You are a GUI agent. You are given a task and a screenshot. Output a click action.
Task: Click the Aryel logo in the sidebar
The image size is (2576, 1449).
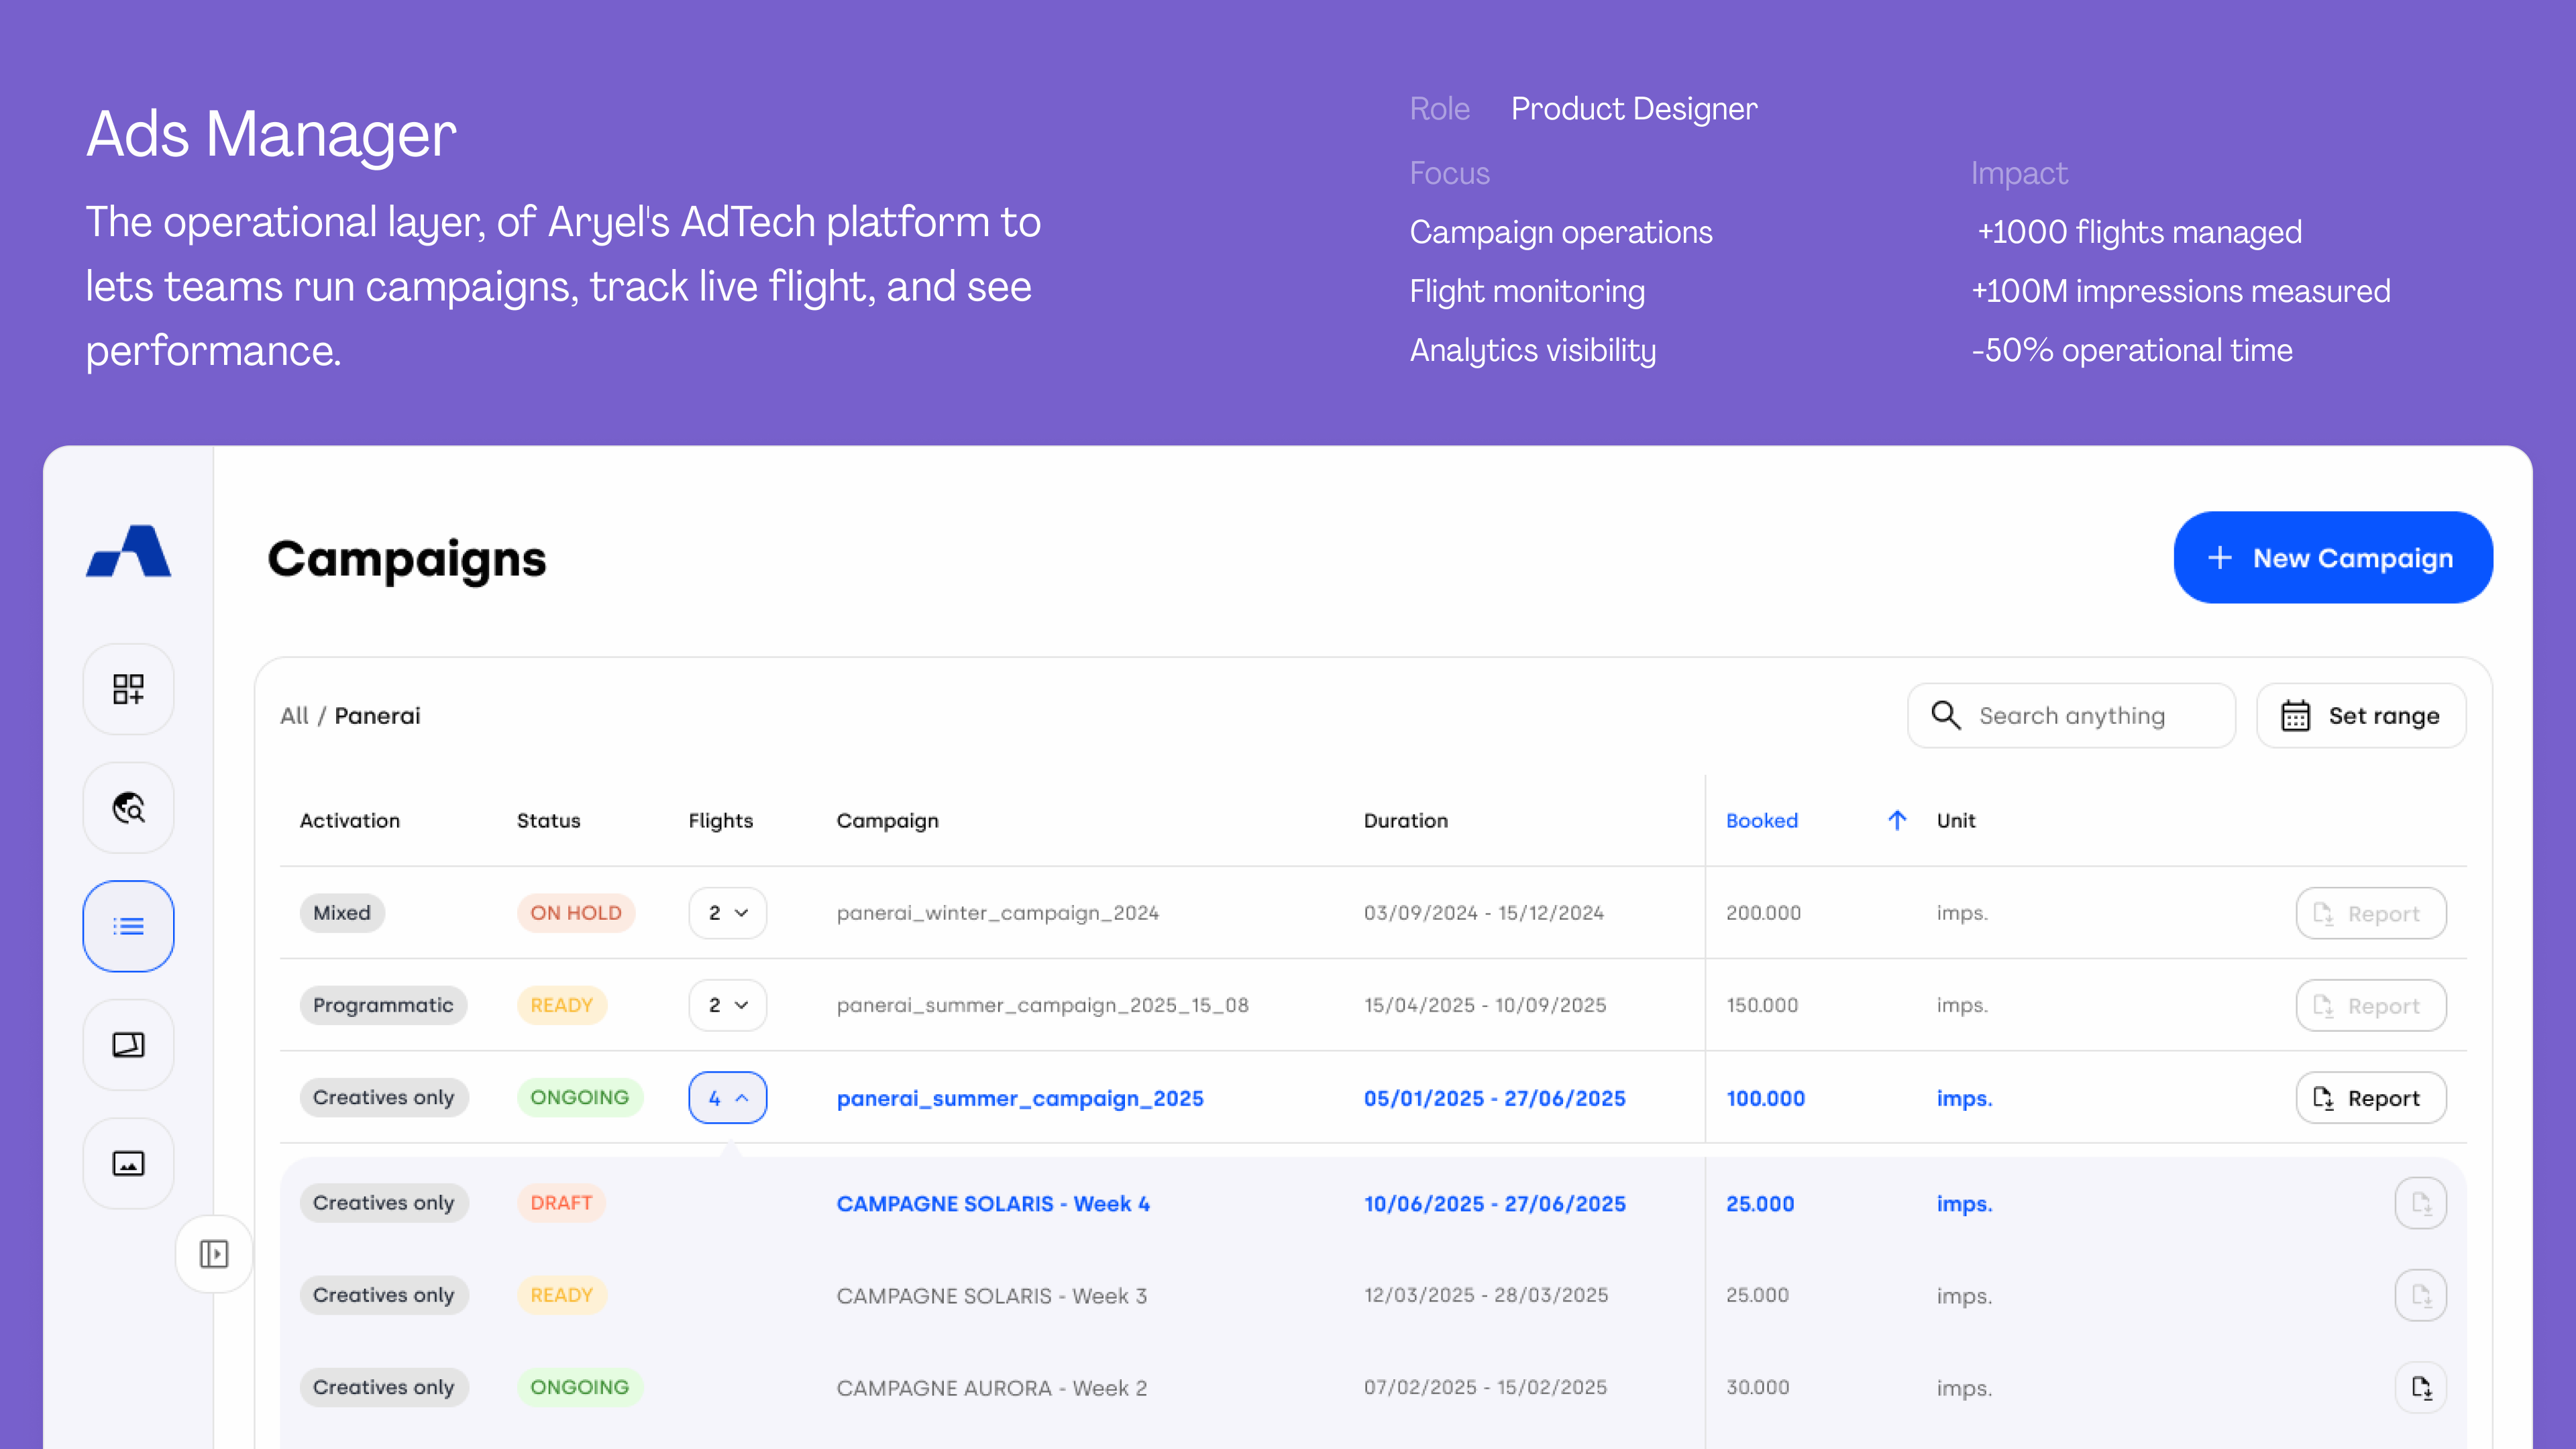tap(128, 551)
